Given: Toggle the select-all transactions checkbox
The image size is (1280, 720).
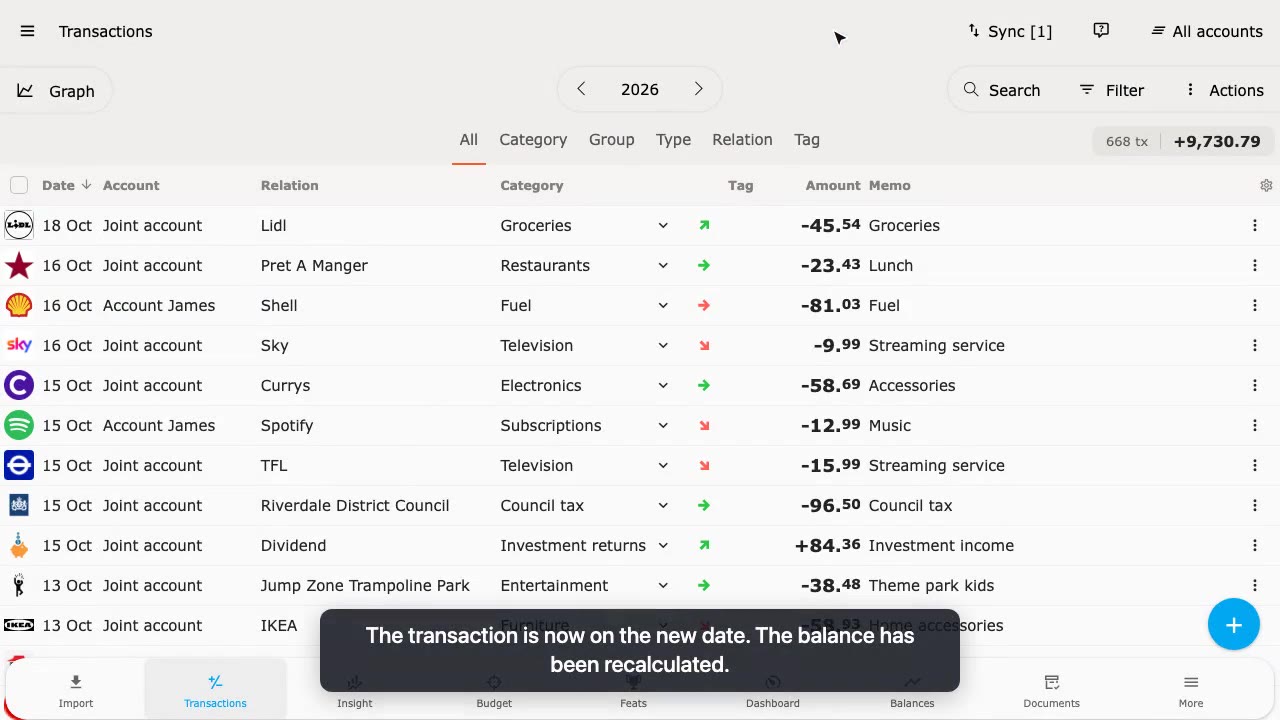Looking at the screenshot, I should tap(19, 185).
